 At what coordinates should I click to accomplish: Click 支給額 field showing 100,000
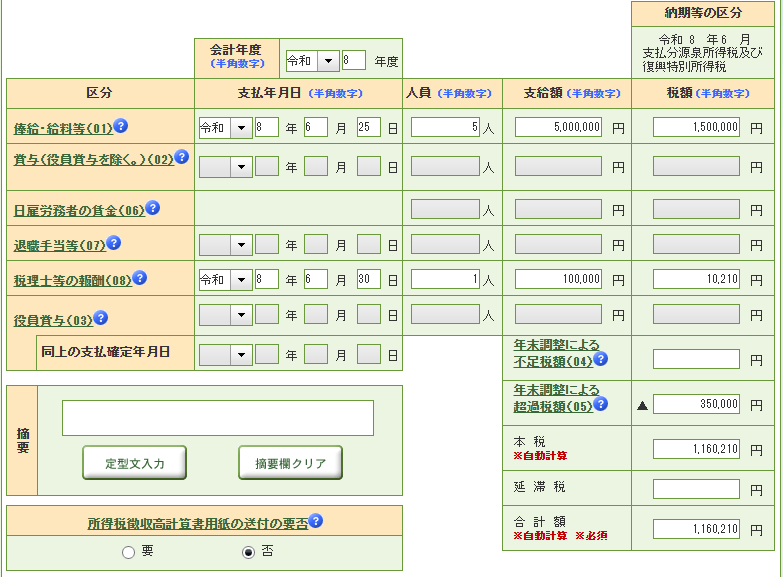[x=558, y=279]
